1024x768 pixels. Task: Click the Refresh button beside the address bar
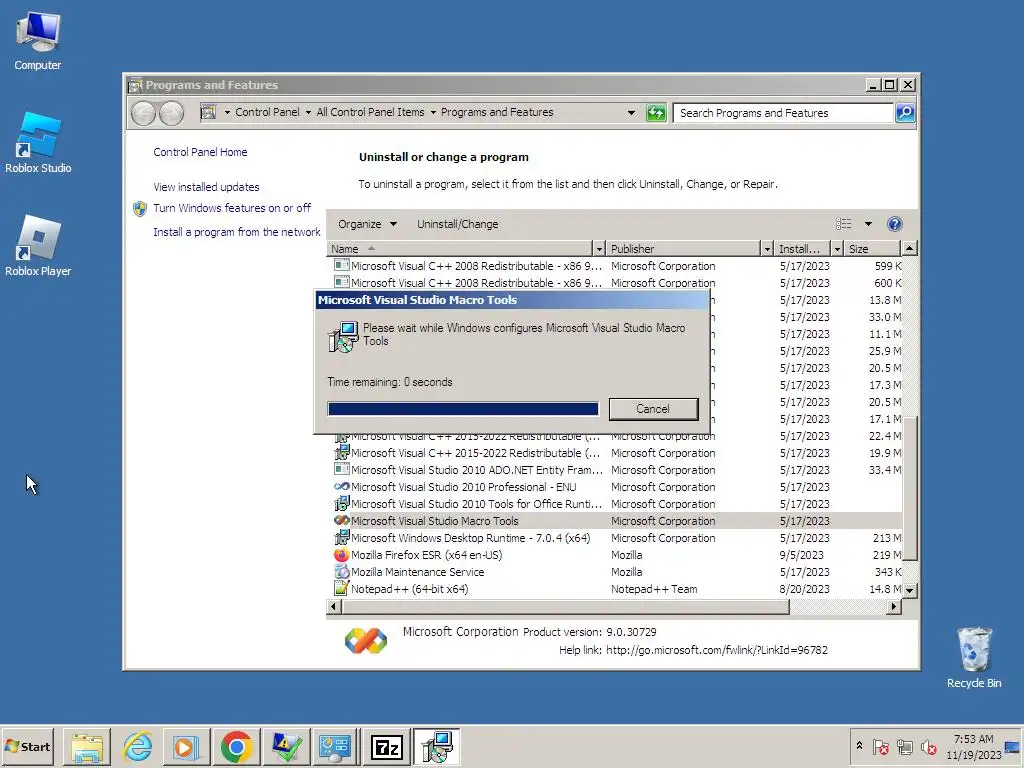656,113
